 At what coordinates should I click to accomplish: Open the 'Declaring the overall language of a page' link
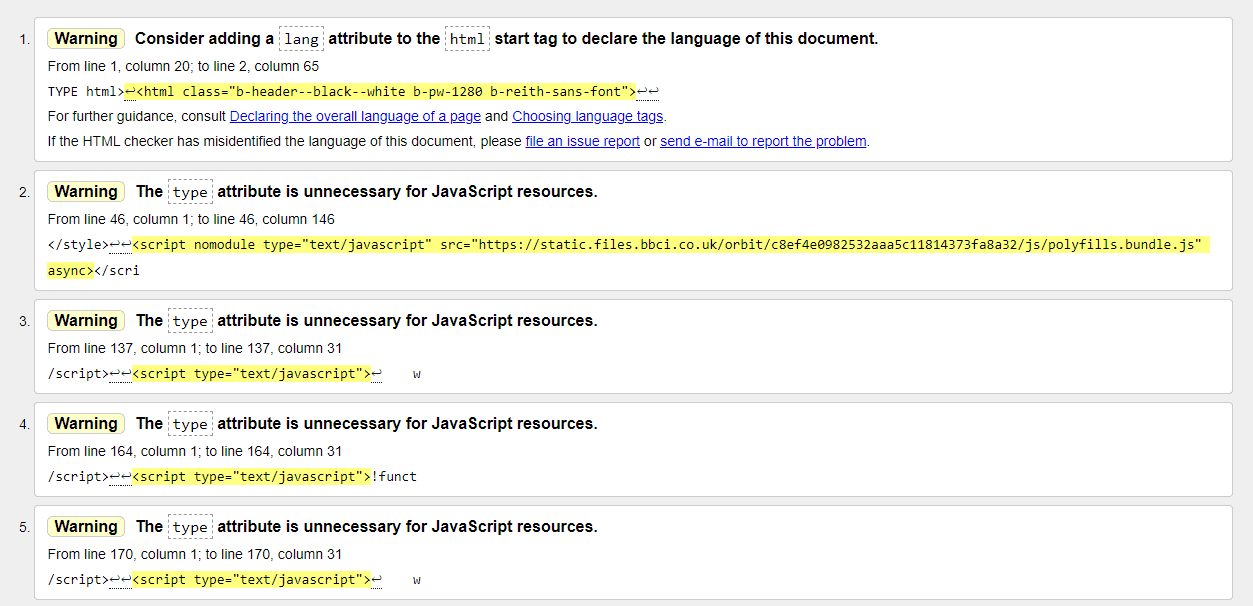tap(354, 116)
